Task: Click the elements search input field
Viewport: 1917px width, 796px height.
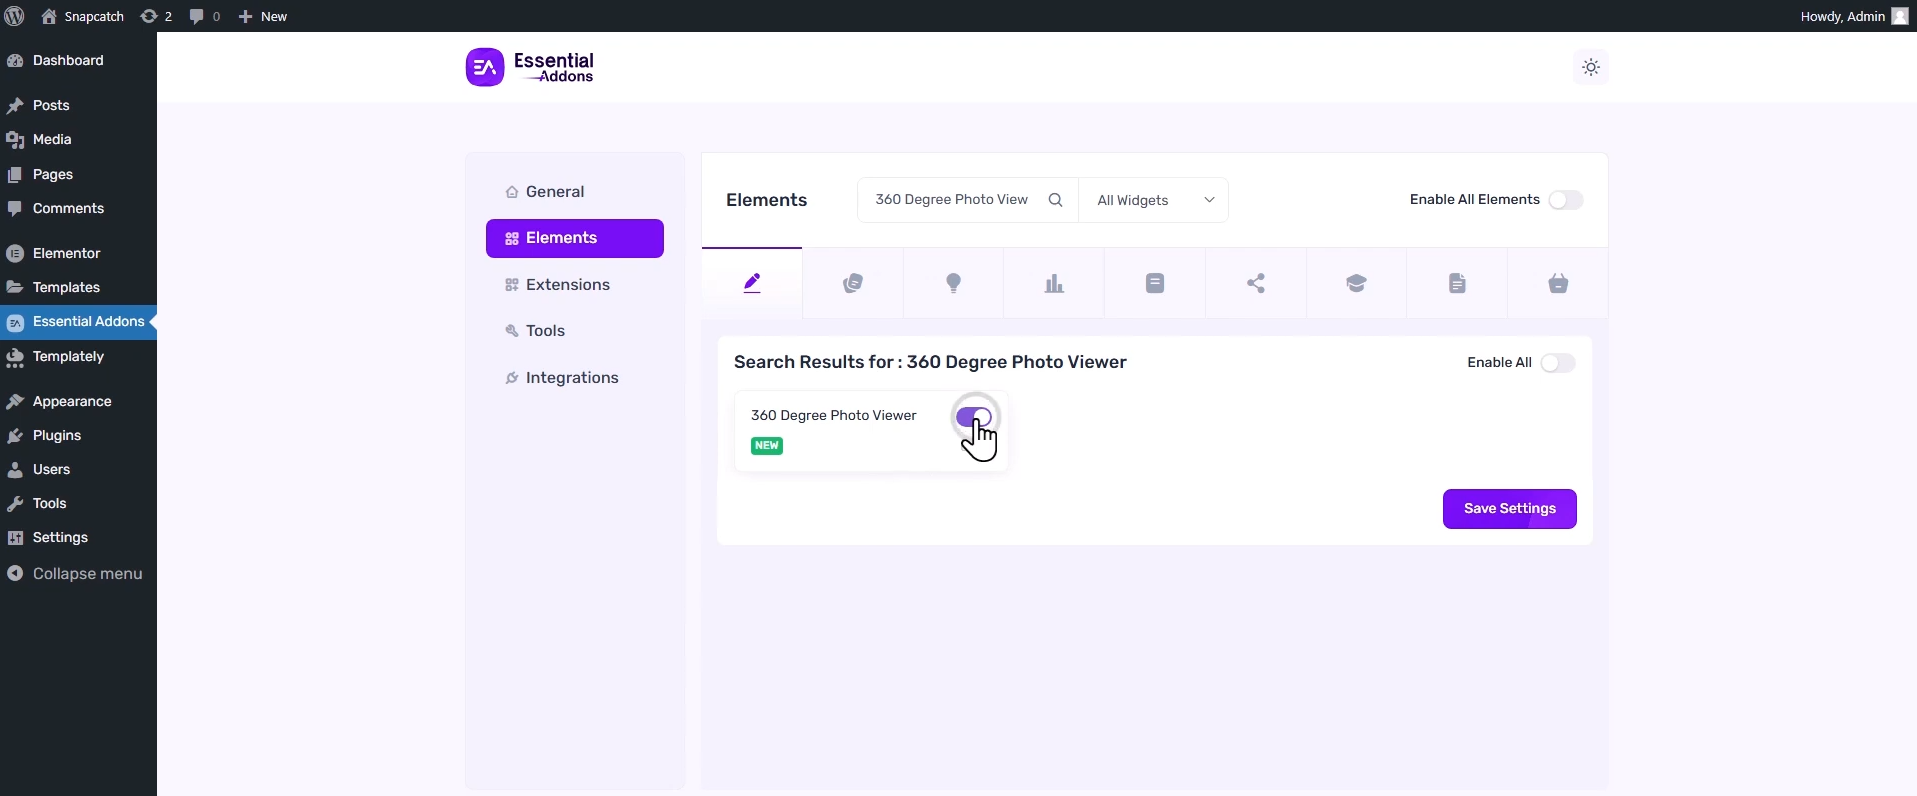Action: 950,200
